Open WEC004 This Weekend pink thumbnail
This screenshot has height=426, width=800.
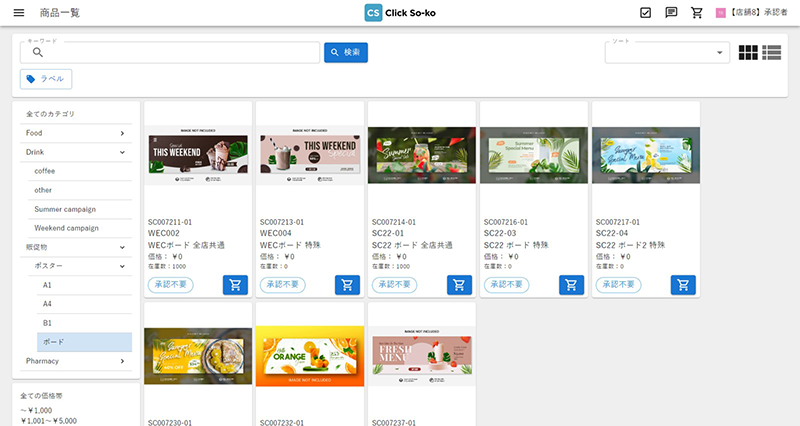[310, 155]
